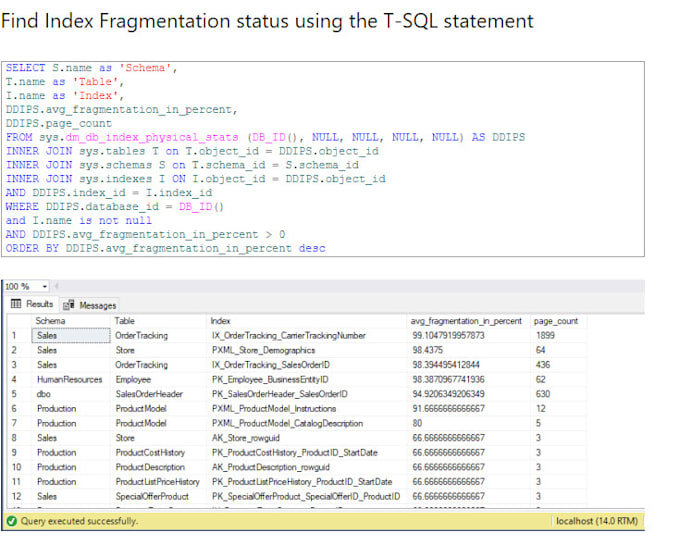Select PXML_Store_Demographics index cell
Image resolution: width=680 pixels, height=545 pixels.
click(x=263, y=350)
